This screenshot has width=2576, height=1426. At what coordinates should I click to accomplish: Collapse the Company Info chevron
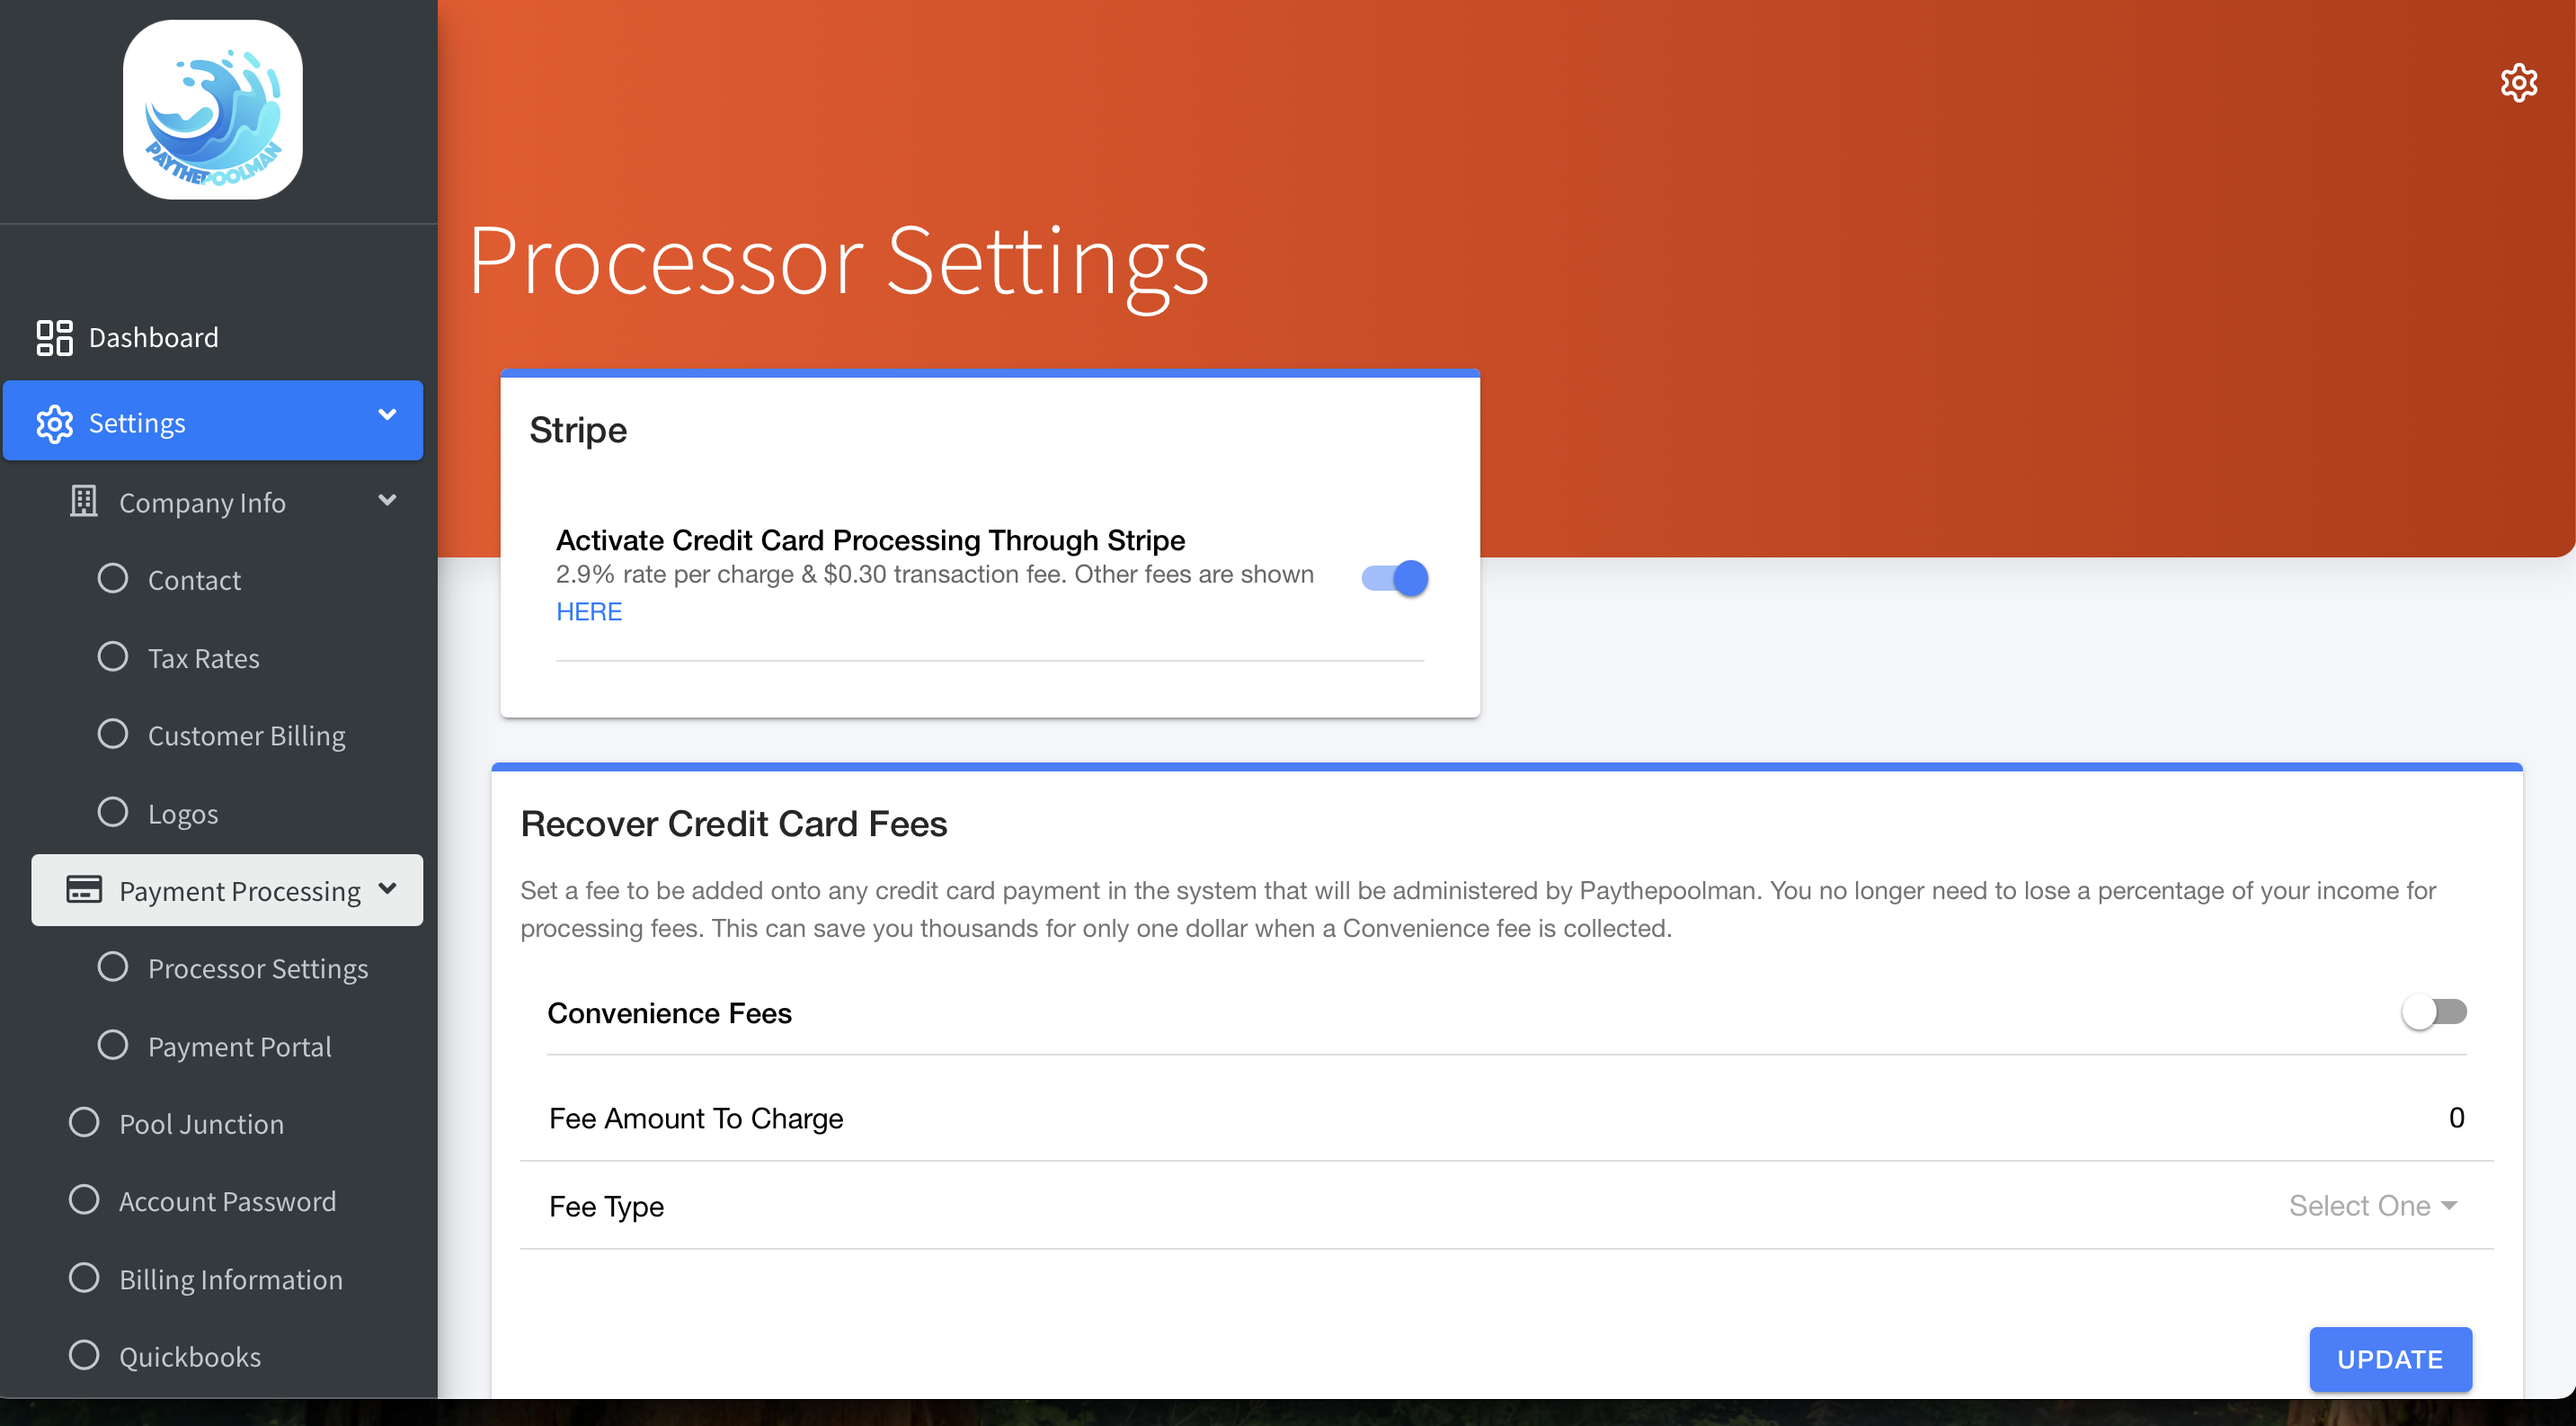[x=388, y=500]
